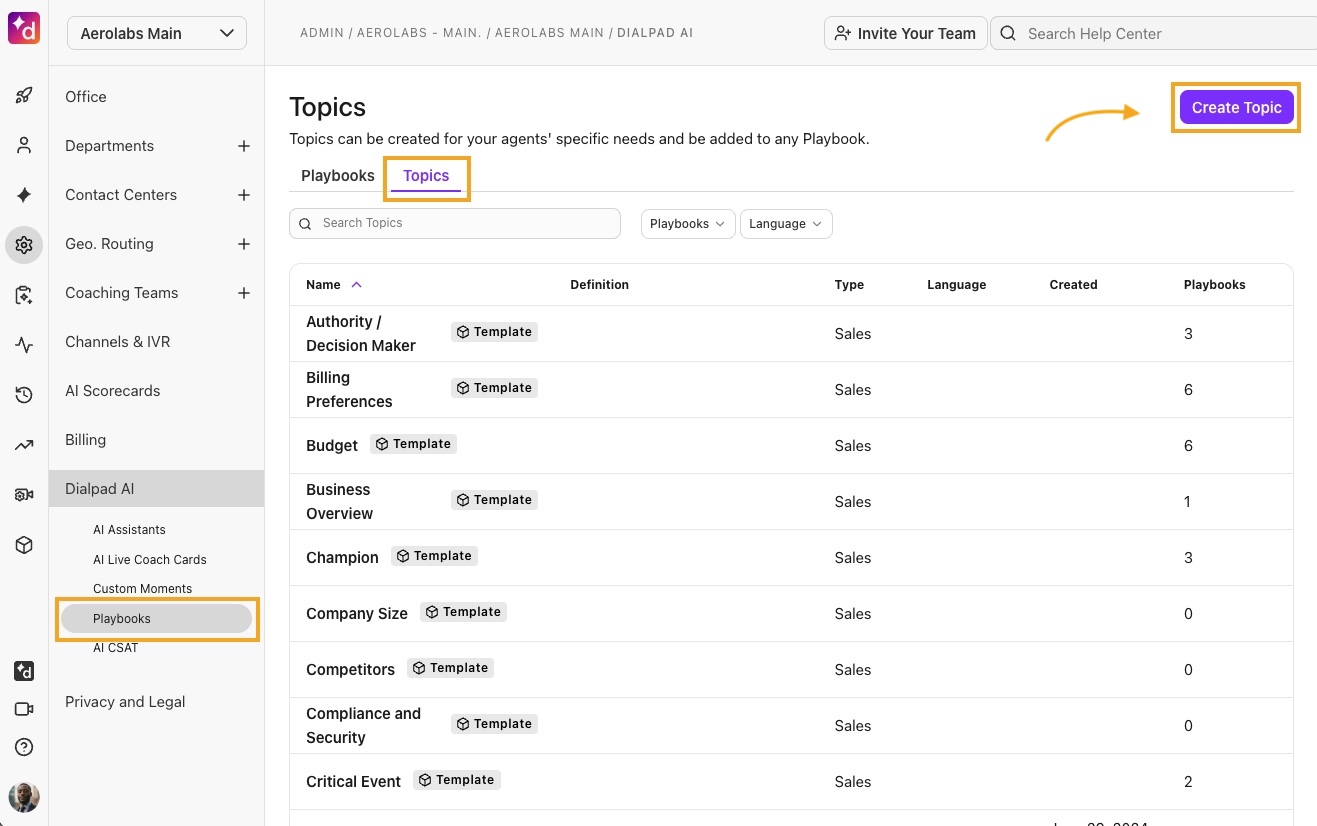
Task: Click the Help Center search magnifier icon
Action: point(1009,33)
